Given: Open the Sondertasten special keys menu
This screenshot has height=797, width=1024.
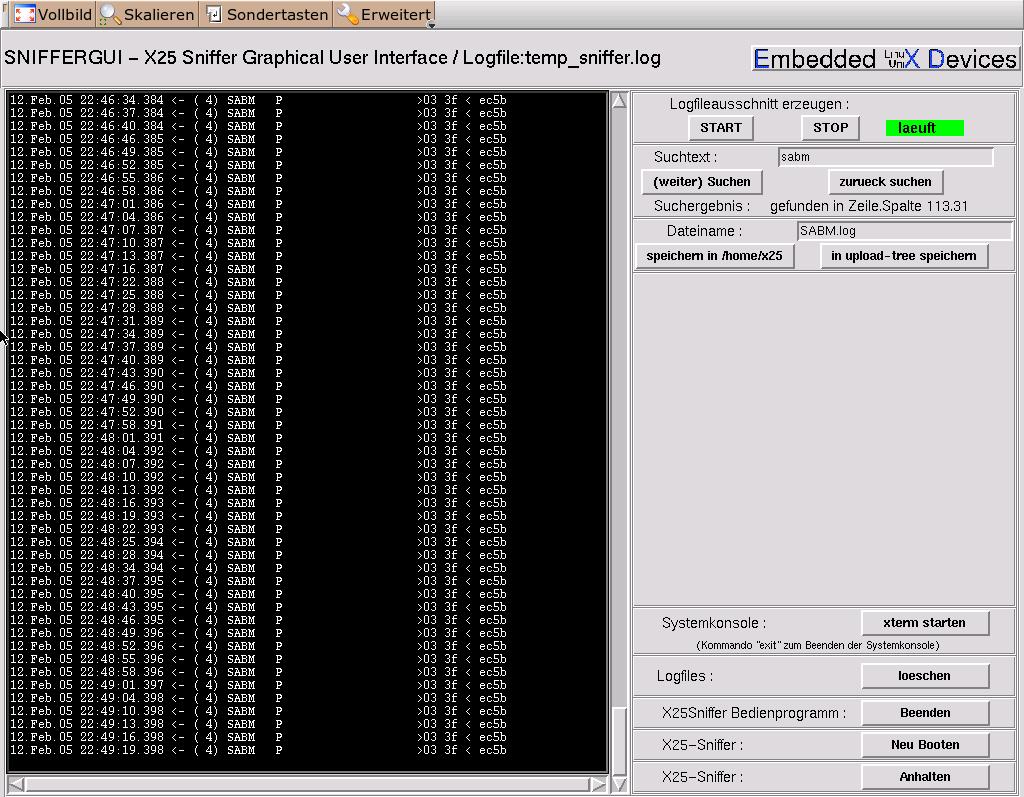Looking at the screenshot, I should pyautogui.click(x=267, y=14).
